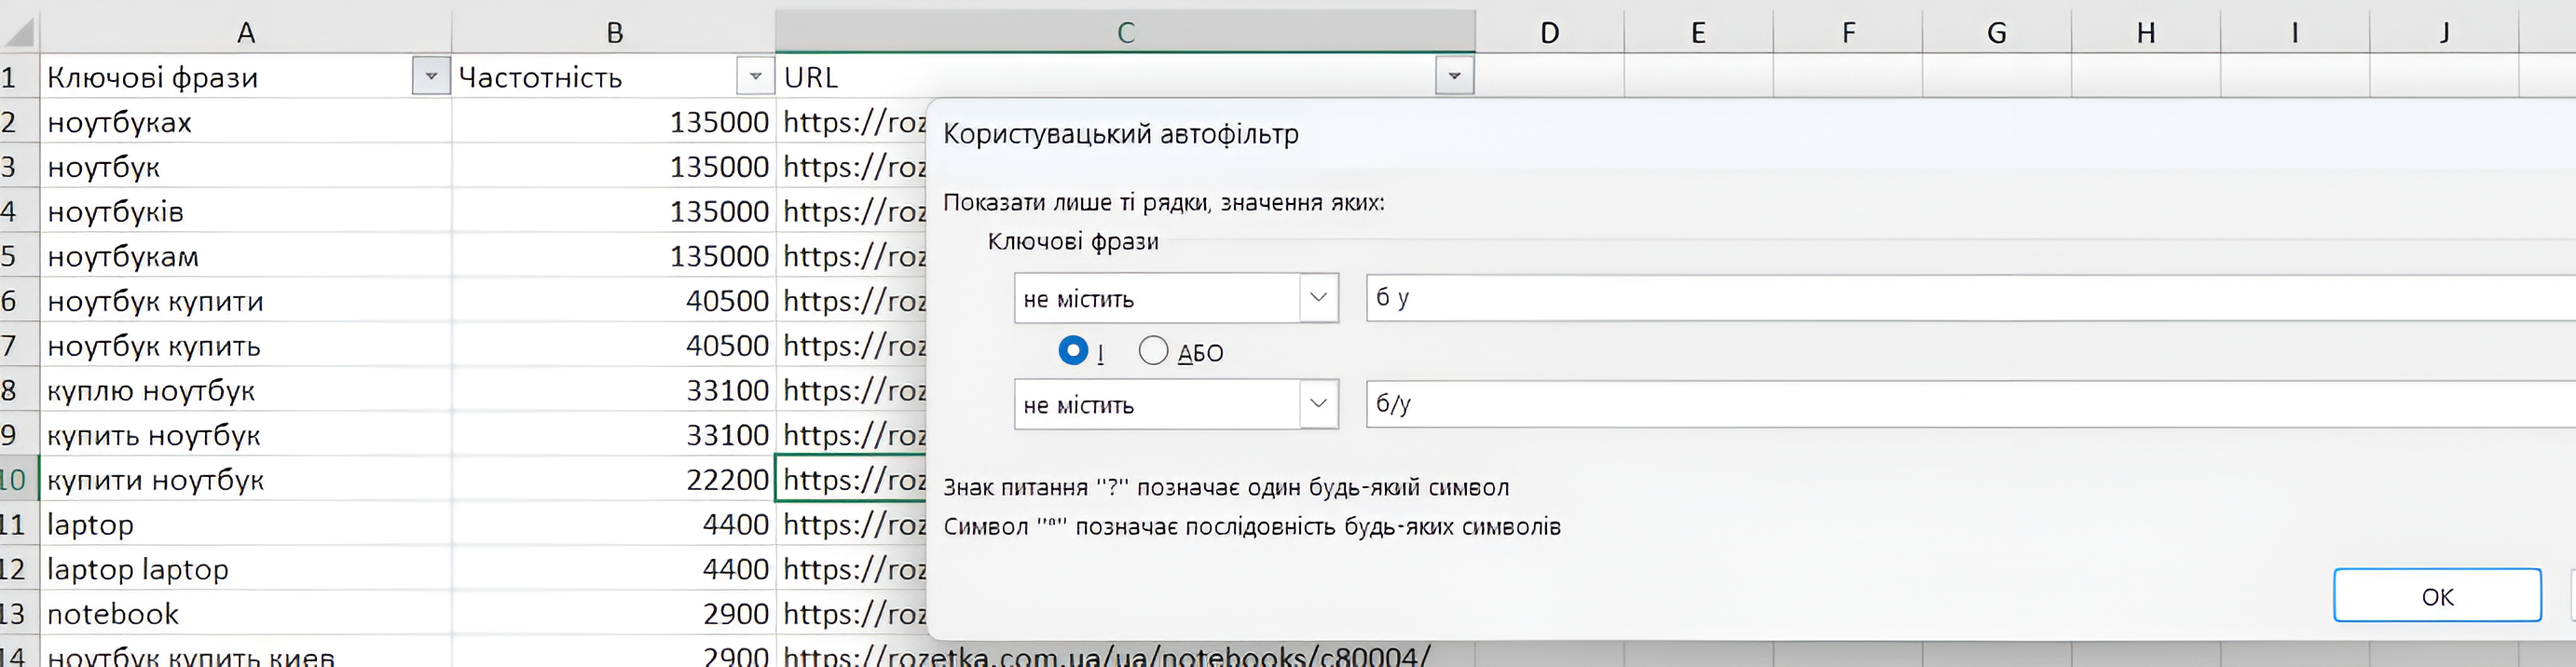
Task: Select row 6 header
Action: click(19, 300)
